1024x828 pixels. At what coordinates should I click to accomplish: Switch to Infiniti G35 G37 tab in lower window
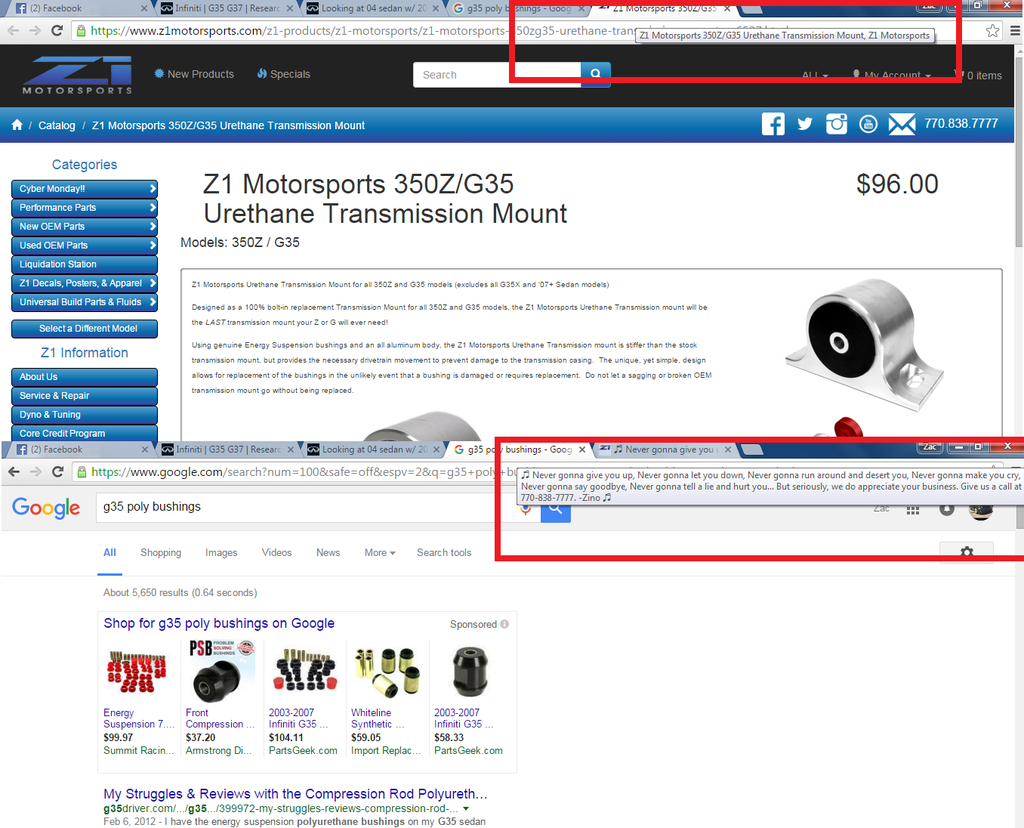tap(227, 449)
